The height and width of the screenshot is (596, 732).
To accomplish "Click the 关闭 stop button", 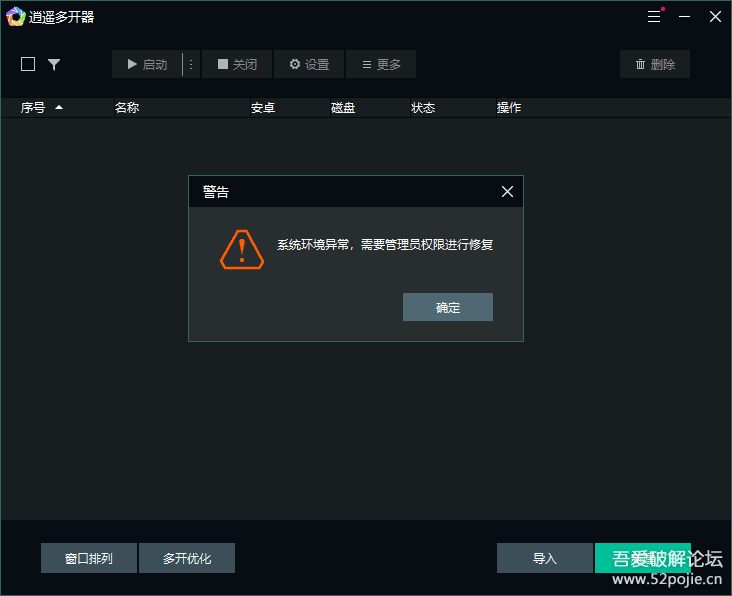I will 237,64.
